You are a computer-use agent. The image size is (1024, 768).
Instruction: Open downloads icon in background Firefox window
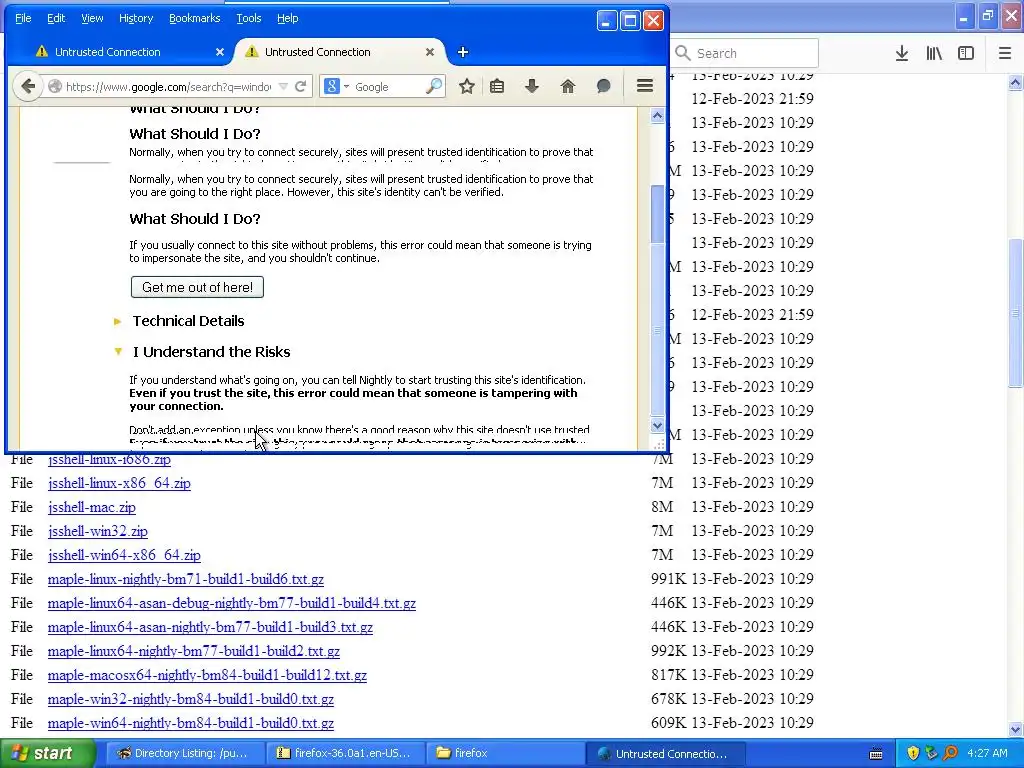point(902,53)
